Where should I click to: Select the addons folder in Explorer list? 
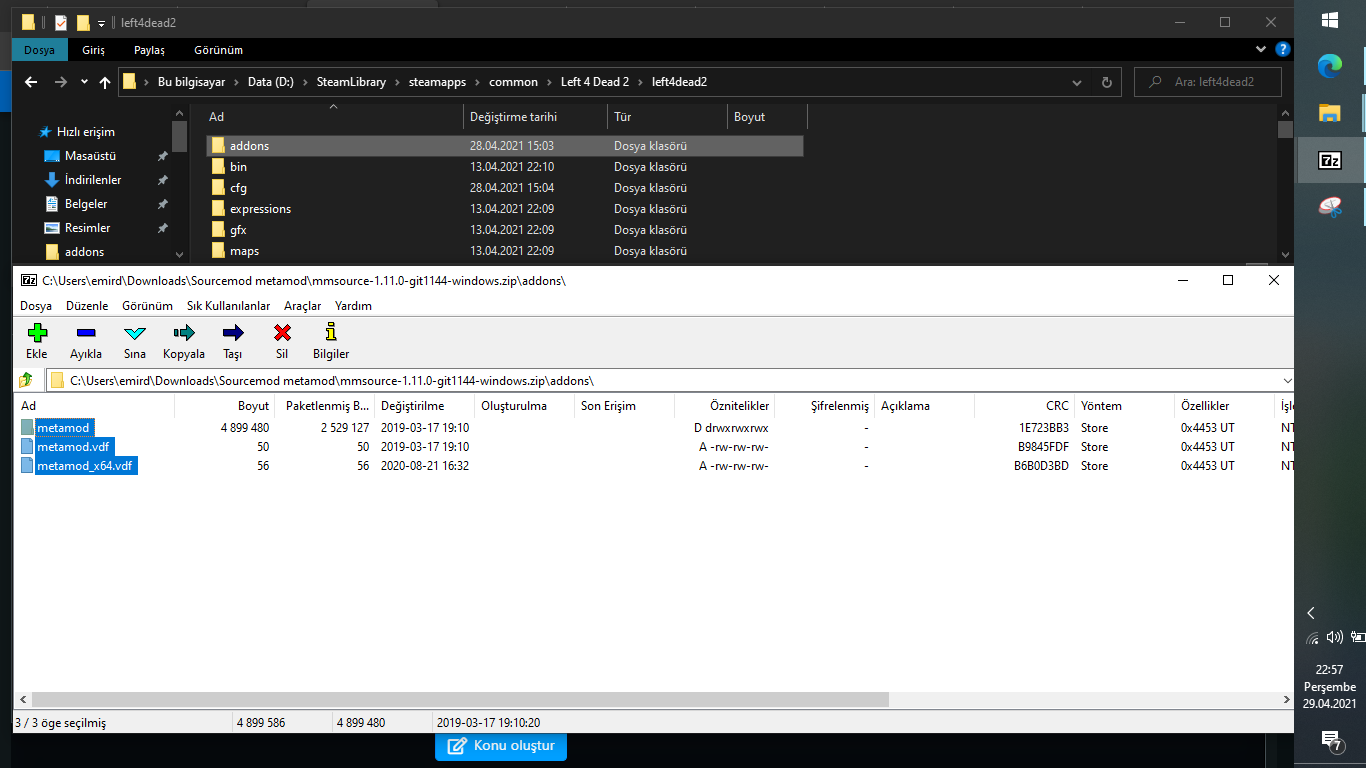(505, 146)
